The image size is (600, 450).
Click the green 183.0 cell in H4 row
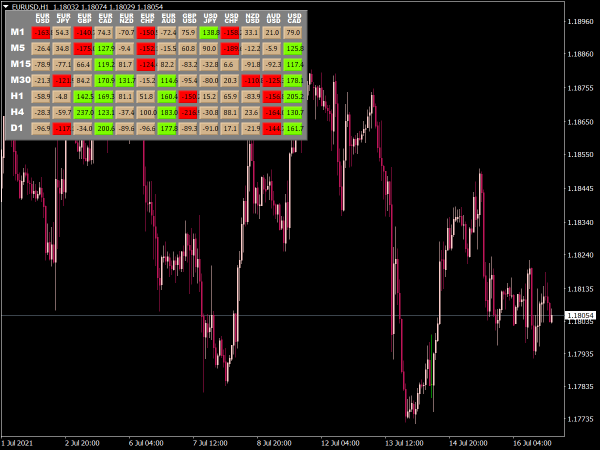tap(167, 112)
